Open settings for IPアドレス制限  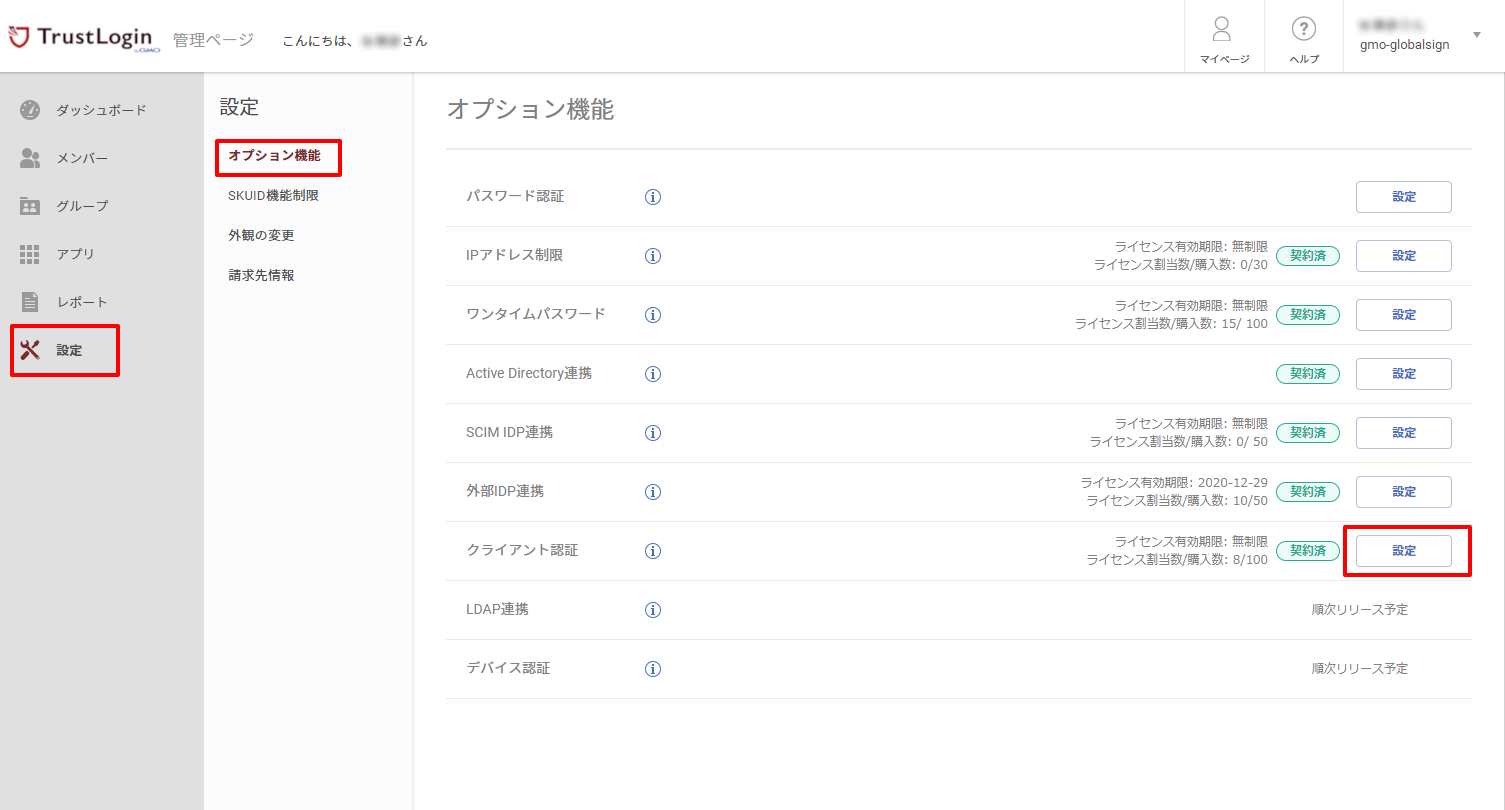click(1403, 256)
